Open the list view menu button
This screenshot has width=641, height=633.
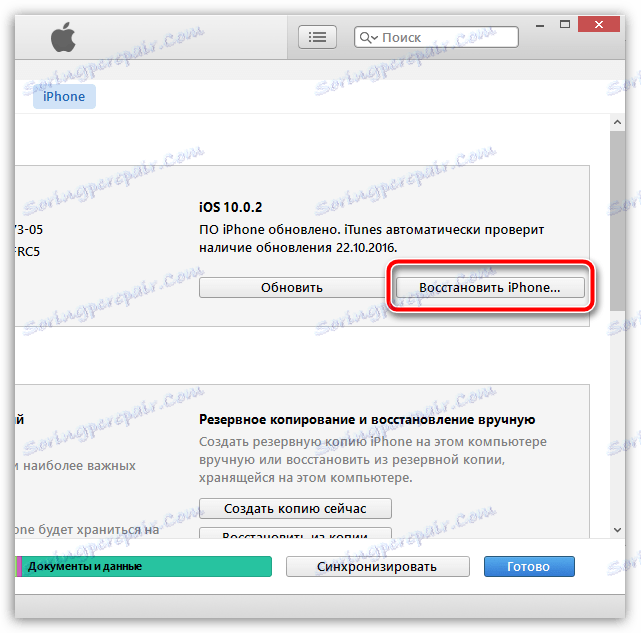point(317,37)
